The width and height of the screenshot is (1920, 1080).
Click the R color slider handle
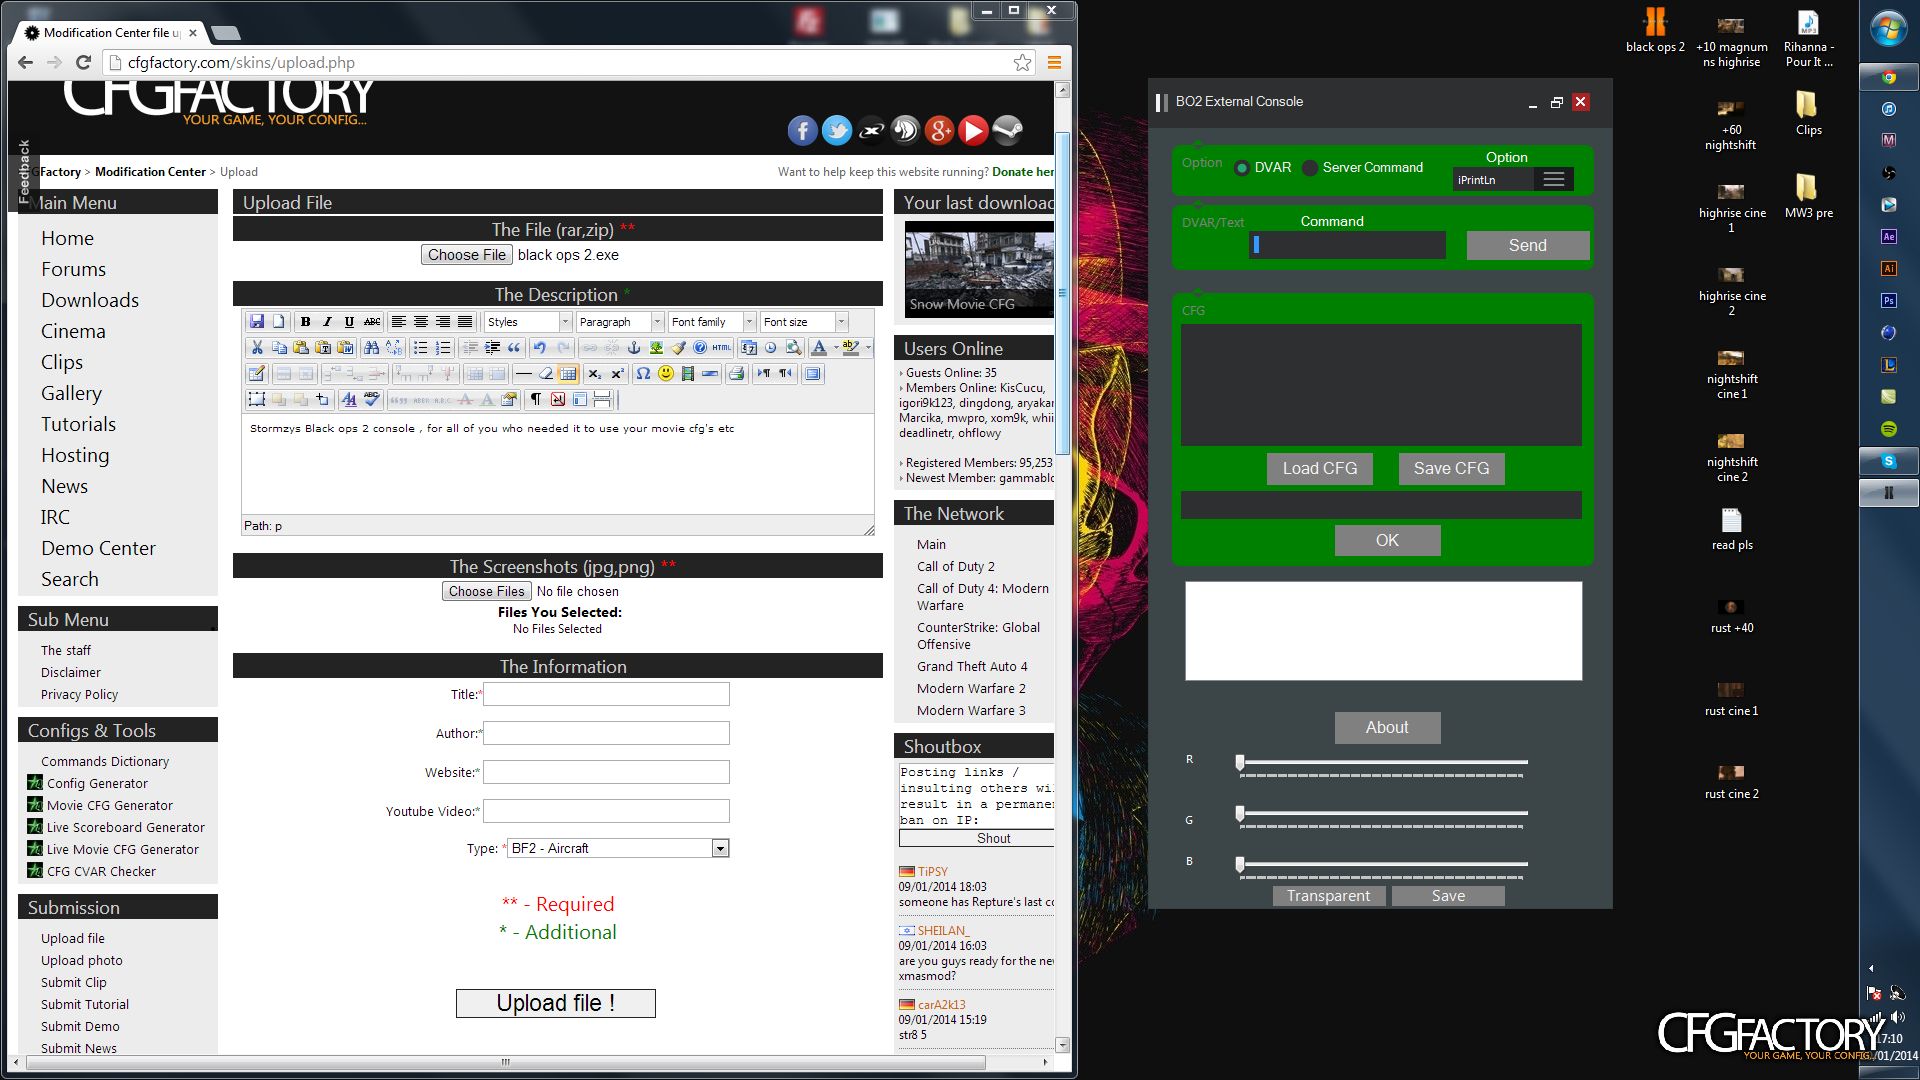pos(1240,763)
